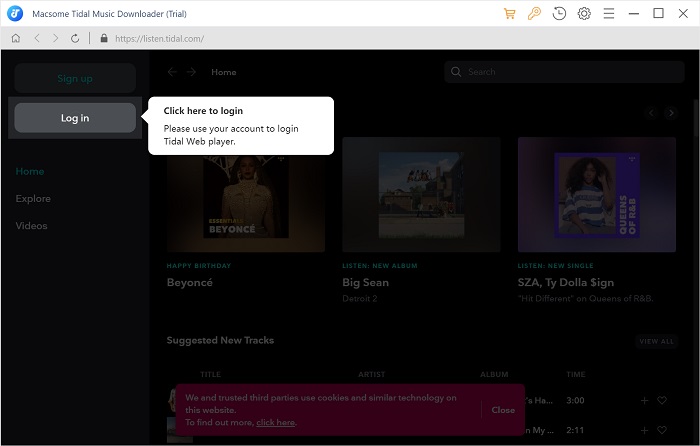Screen dimensions: 700x446
Task: Navigate back using browser toolbar arrow
Action: click(37, 38)
